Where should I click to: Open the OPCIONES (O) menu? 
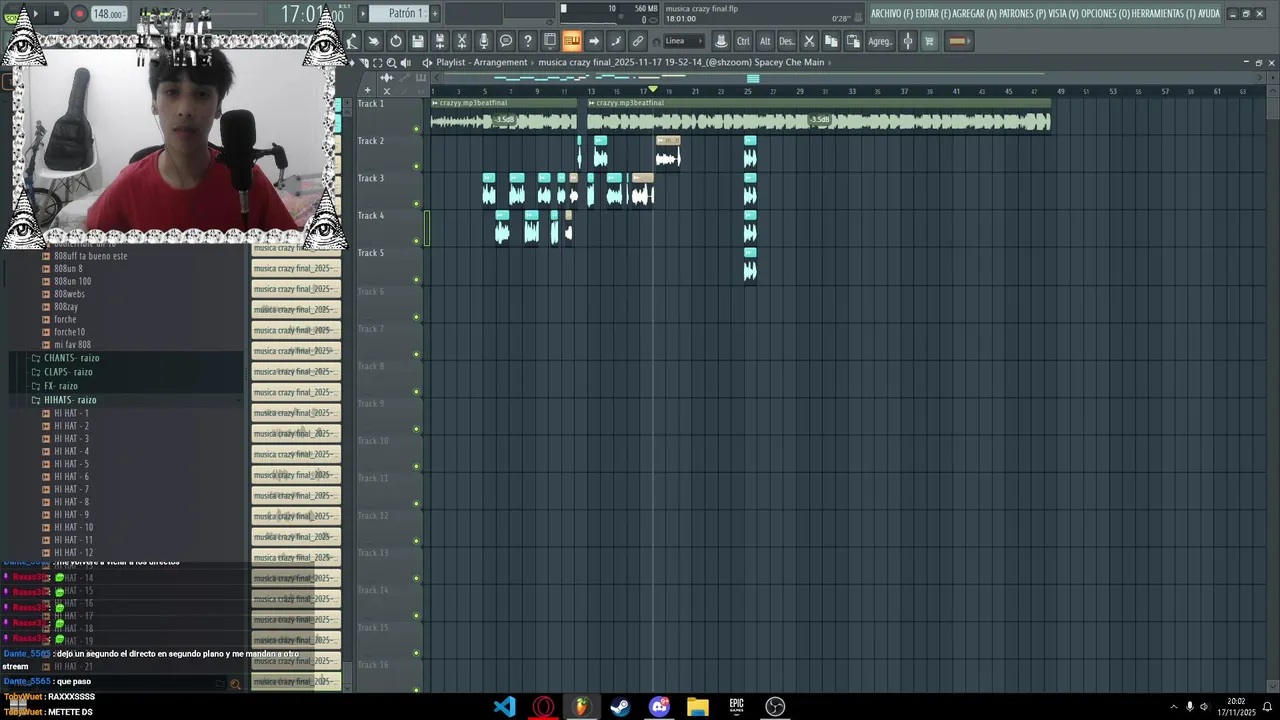pyautogui.click(x=1106, y=13)
